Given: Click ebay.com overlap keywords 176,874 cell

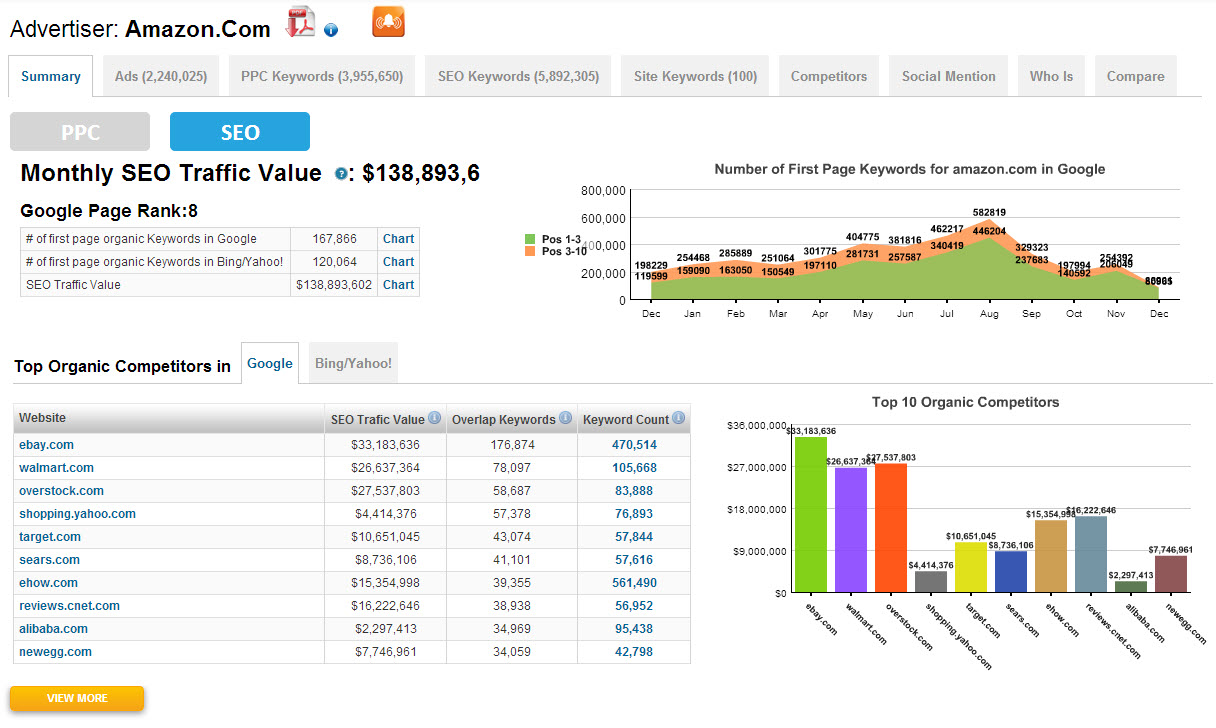Looking at the screenshot, I should point(512,445).
